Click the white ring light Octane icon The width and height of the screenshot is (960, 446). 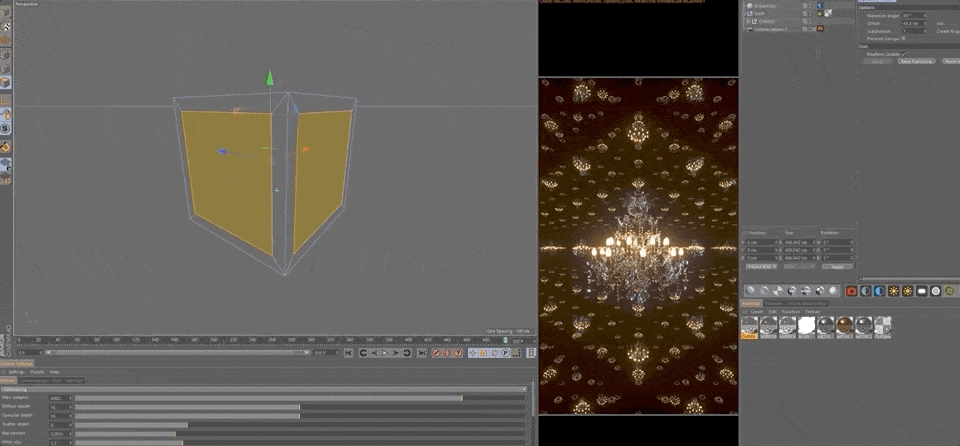[x=936, y=290]
